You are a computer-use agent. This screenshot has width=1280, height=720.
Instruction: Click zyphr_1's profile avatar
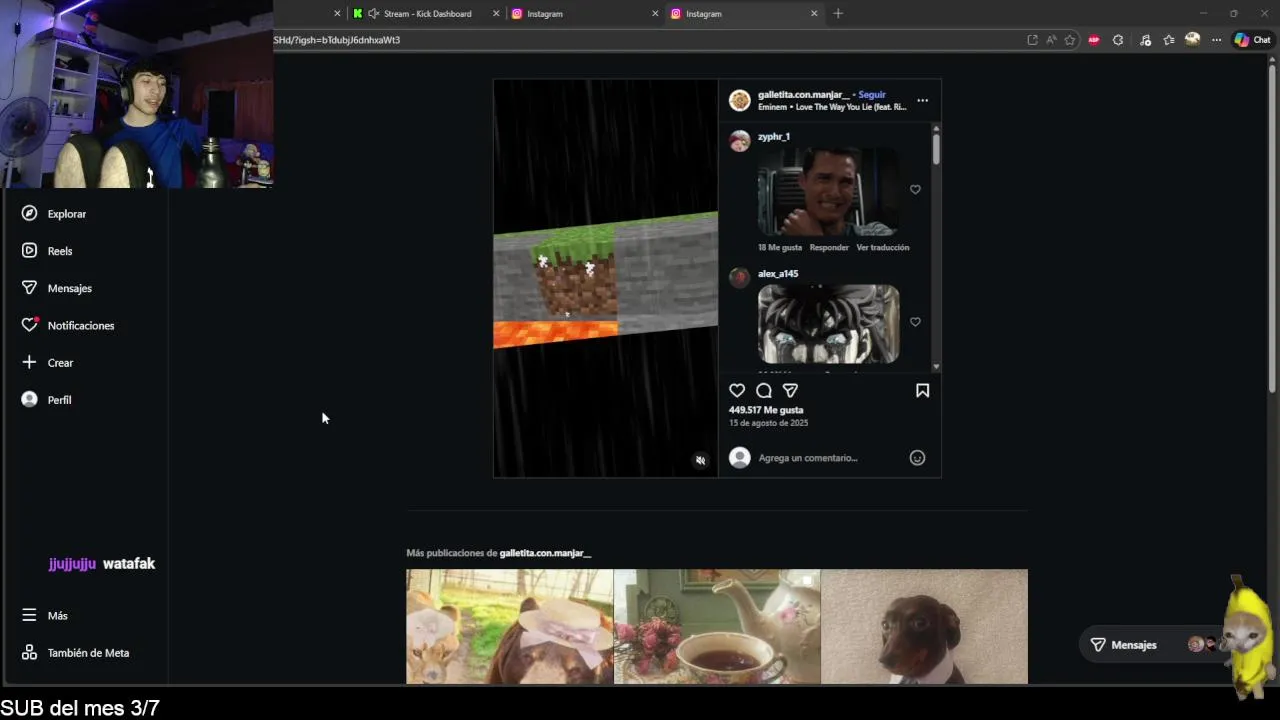(x=740, y=141)
